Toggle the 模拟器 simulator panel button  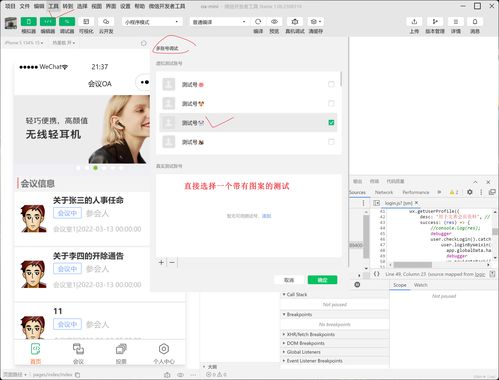click(x=29, y=22)
